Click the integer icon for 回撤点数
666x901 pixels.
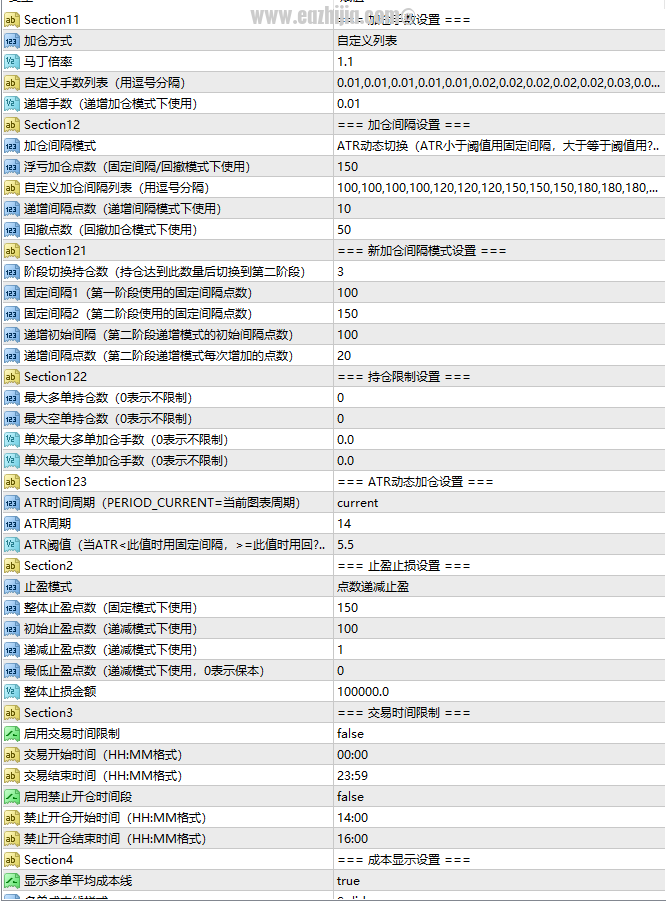[x=11, y=230]
